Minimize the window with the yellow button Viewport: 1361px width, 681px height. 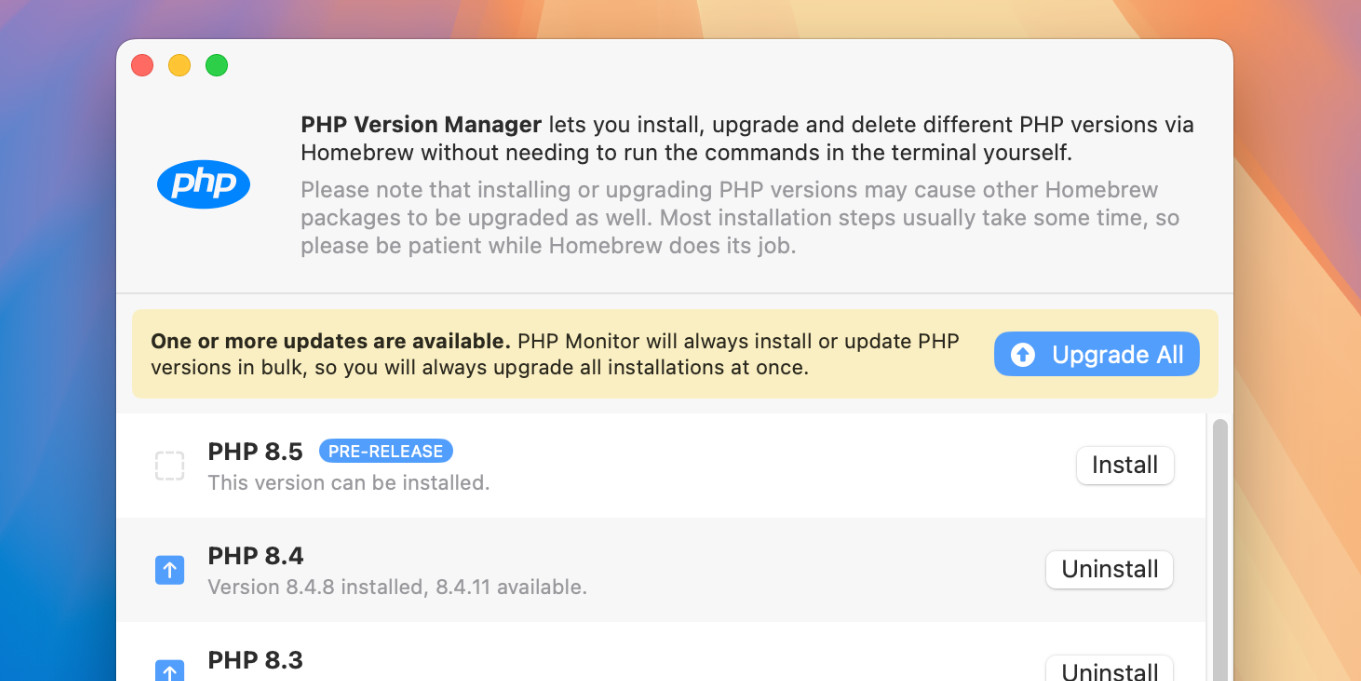click(x=179, y=66)
